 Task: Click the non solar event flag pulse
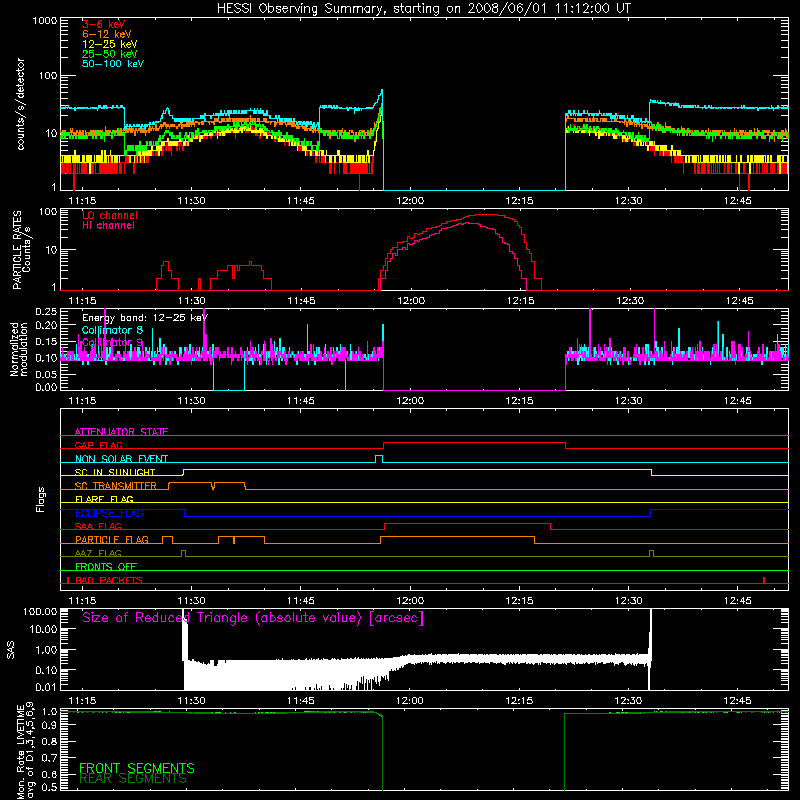click(x=379, y=458)
